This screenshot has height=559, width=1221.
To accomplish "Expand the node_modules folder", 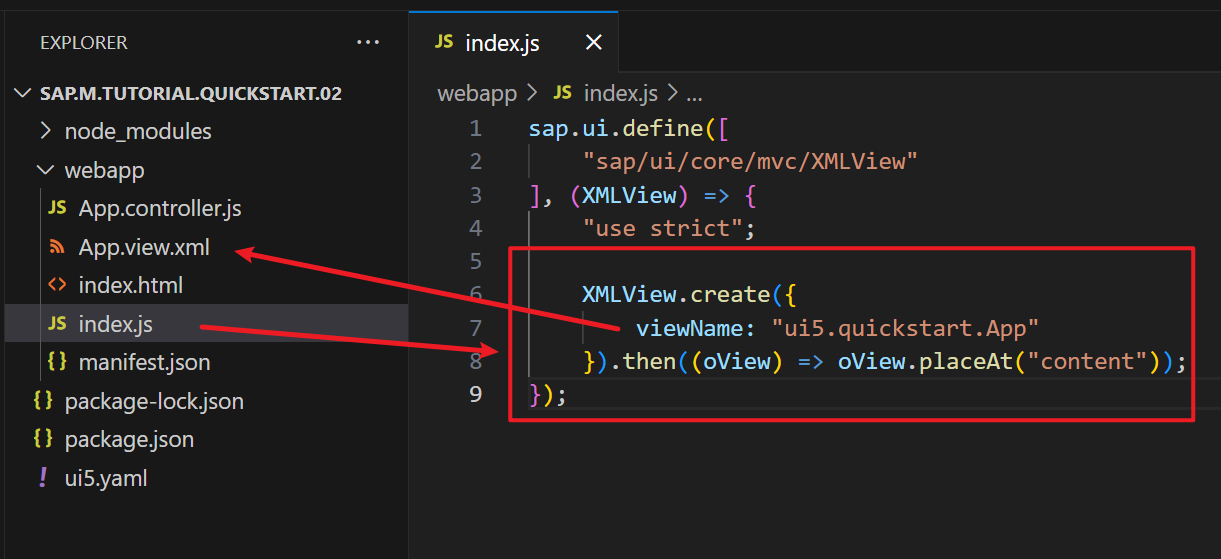I will pyautogui.click(x=138, y=131).
